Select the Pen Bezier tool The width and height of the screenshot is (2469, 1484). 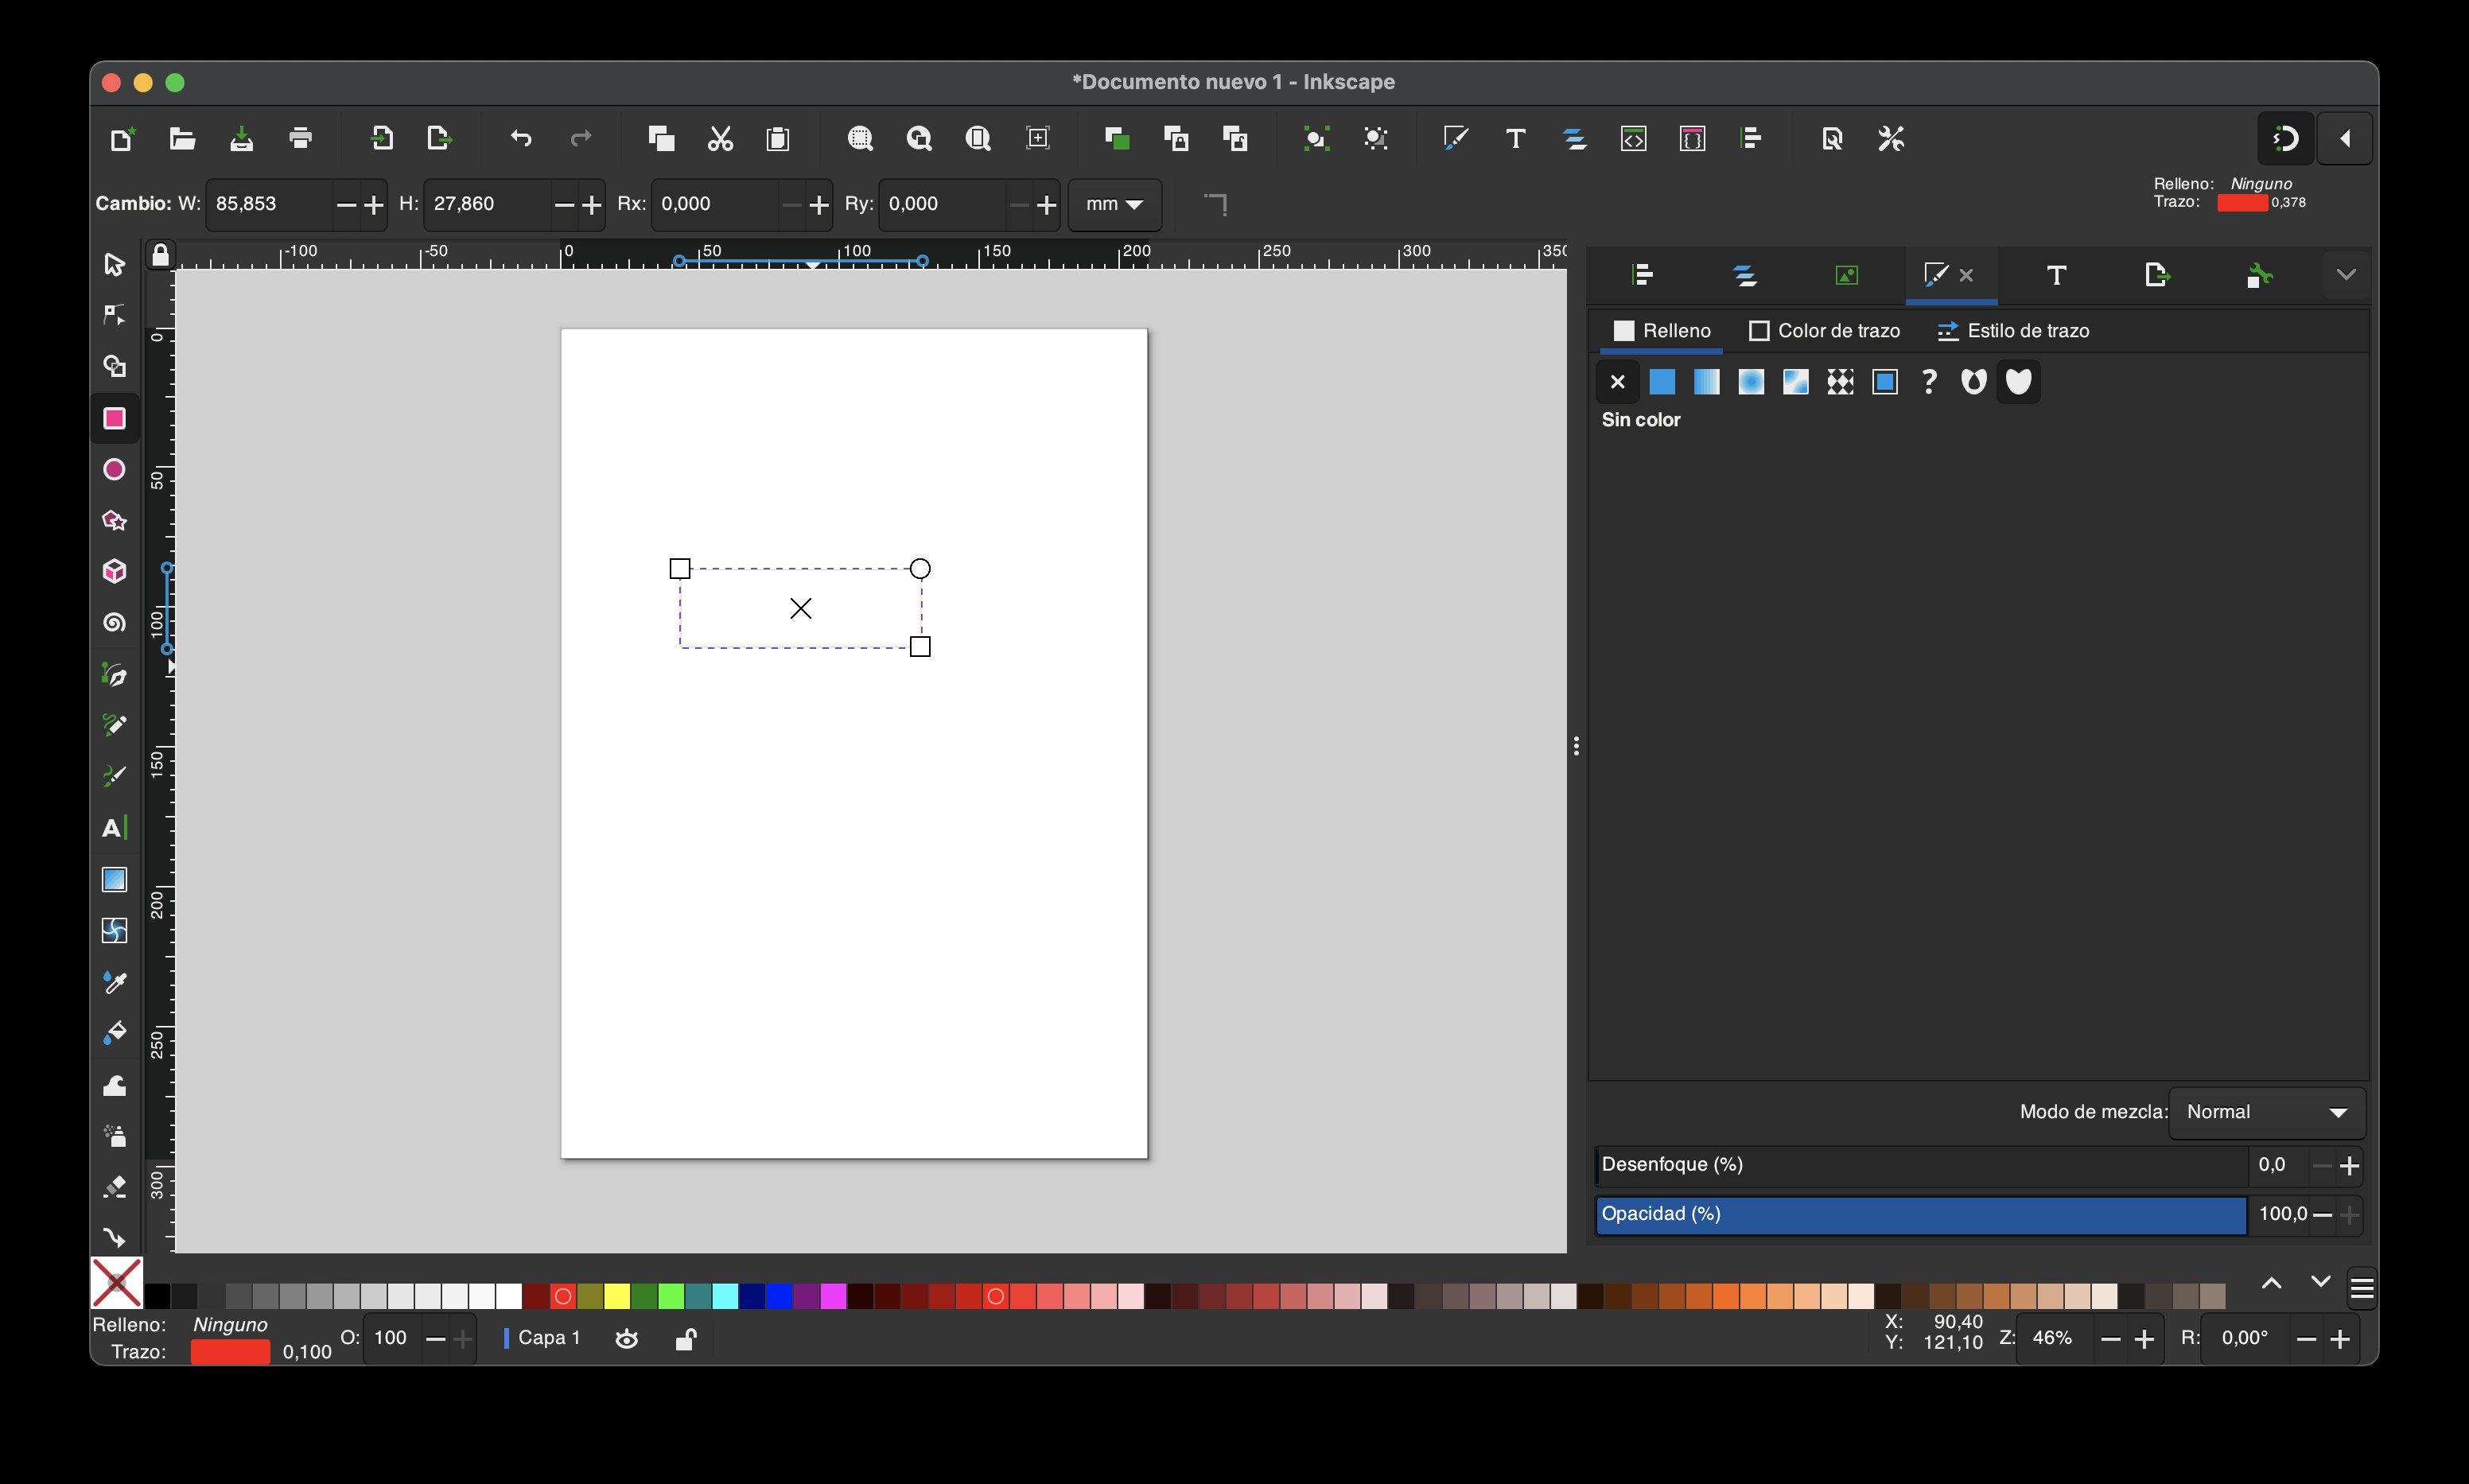click(x=114, y=674)
